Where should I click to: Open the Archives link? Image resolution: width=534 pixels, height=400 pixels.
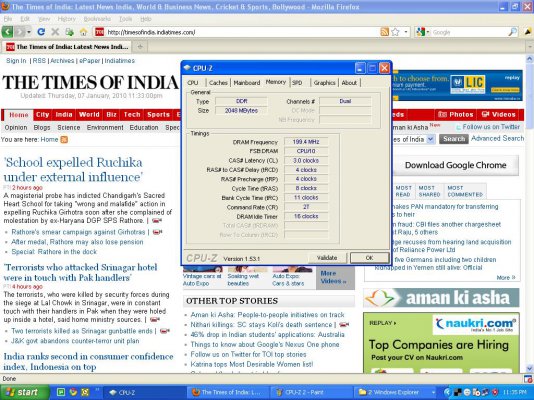pyautogui.click(x=62, y=61)
